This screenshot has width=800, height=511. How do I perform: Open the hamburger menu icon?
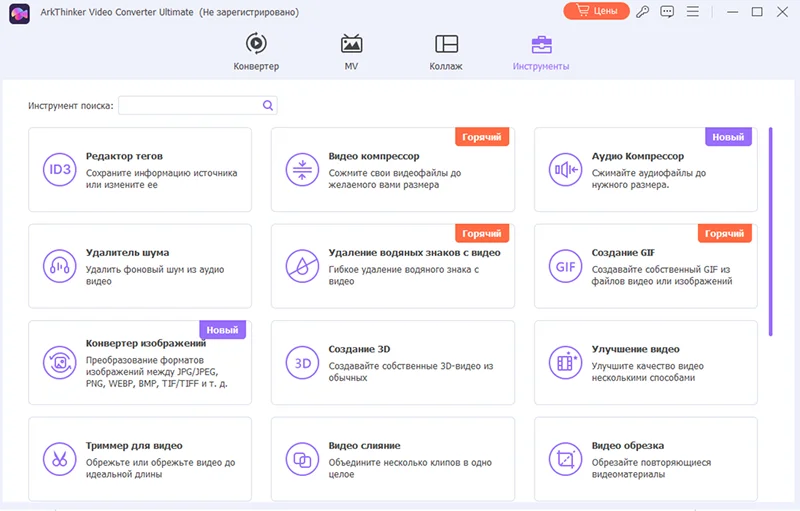(x=692, y=11)
